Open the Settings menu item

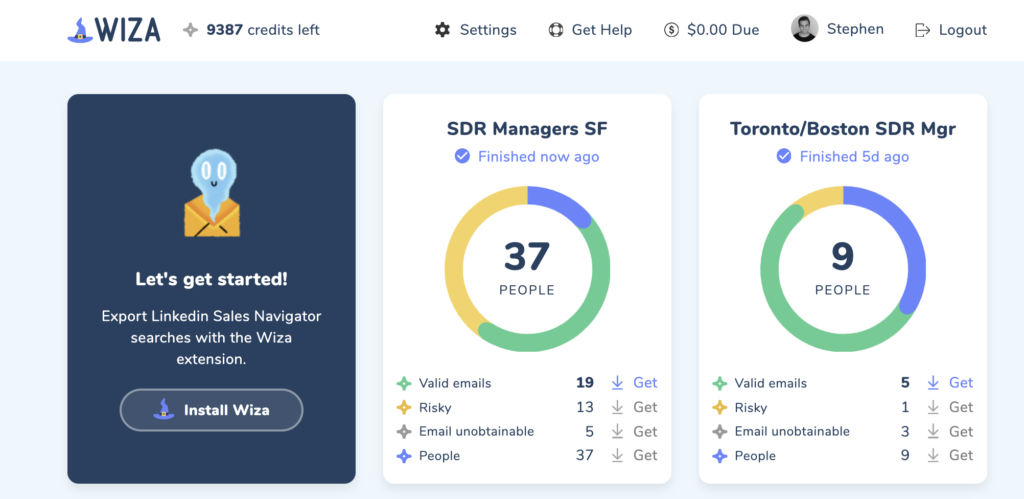pos(487,30)
